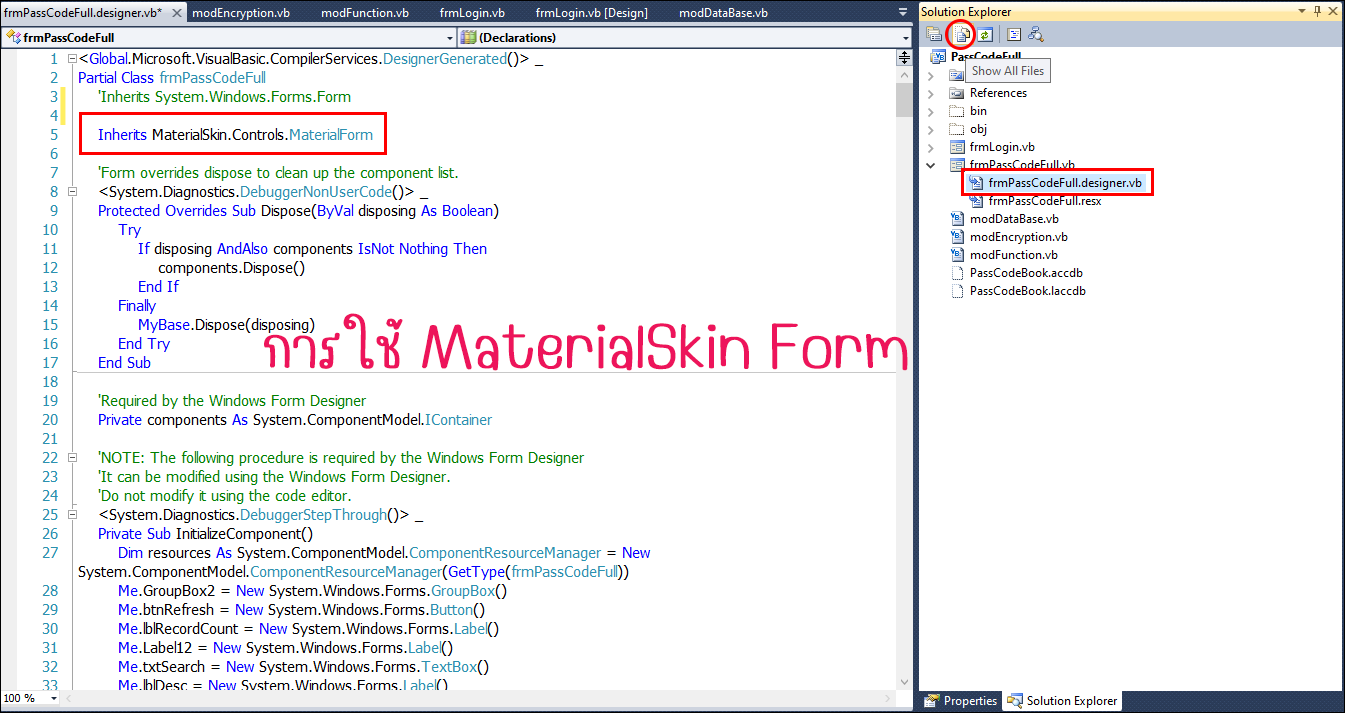This screenshot has width=1345, height=713.
Task: Open the Properties panel tab
Action: (x=960, y=701)
